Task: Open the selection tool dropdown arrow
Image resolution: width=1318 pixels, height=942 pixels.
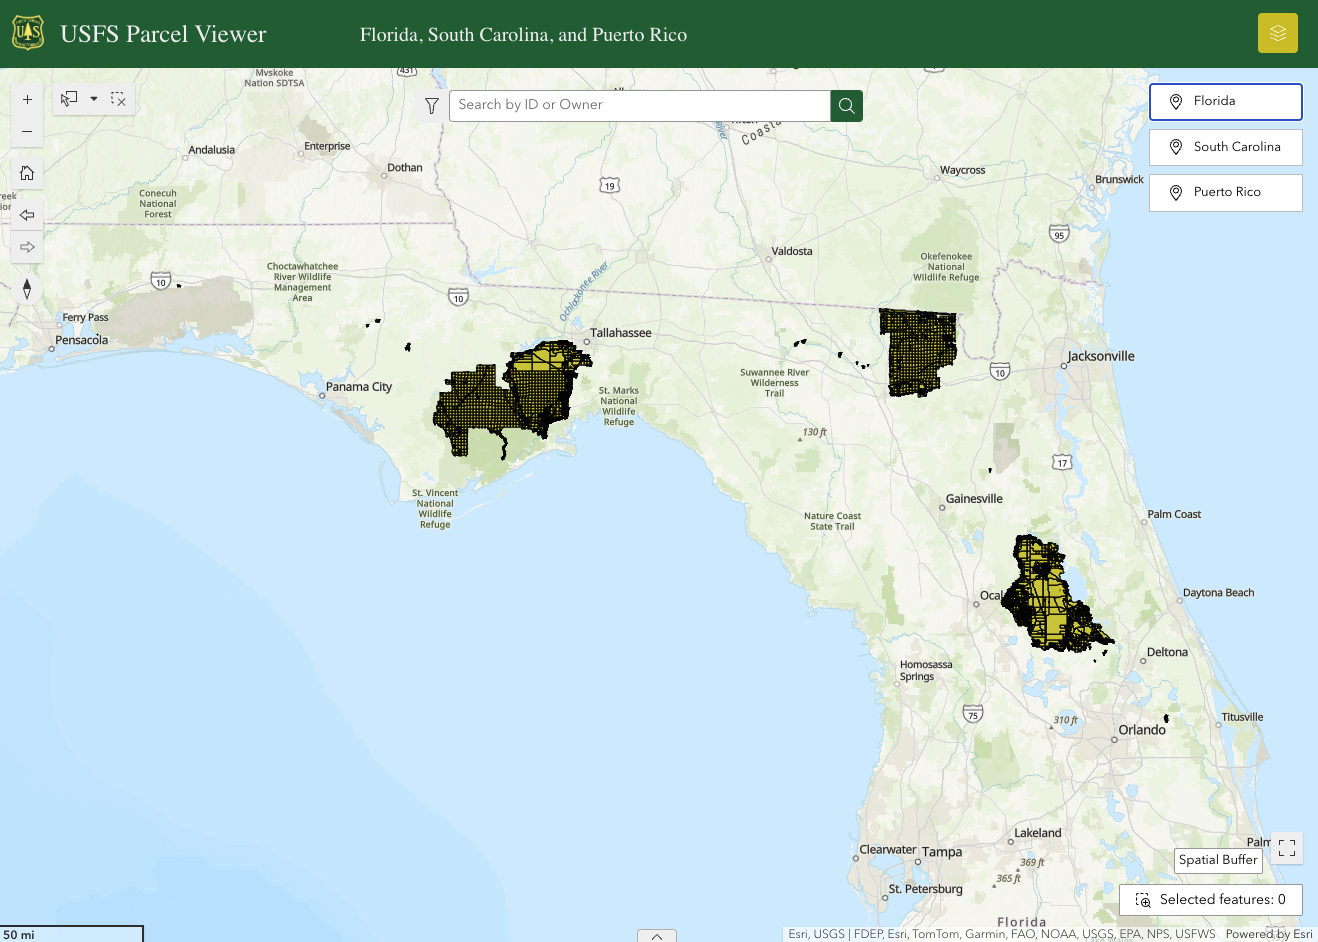Action: click(x=93, y=99)
